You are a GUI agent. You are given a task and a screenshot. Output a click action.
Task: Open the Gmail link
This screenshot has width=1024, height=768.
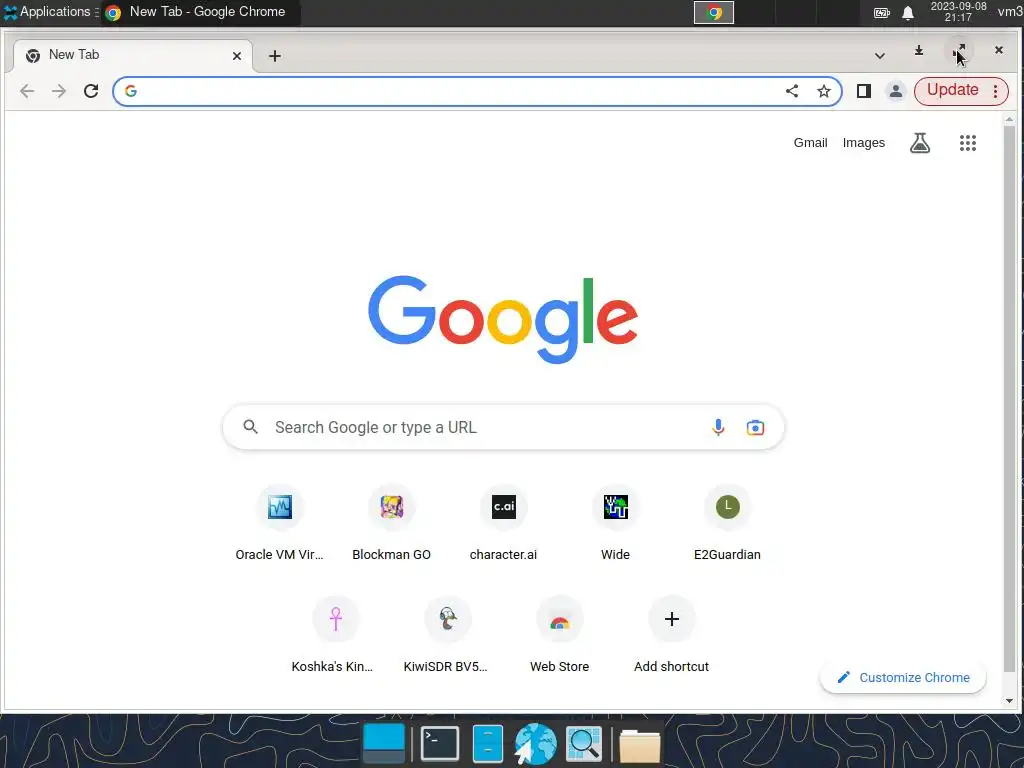tap(810, 143)
